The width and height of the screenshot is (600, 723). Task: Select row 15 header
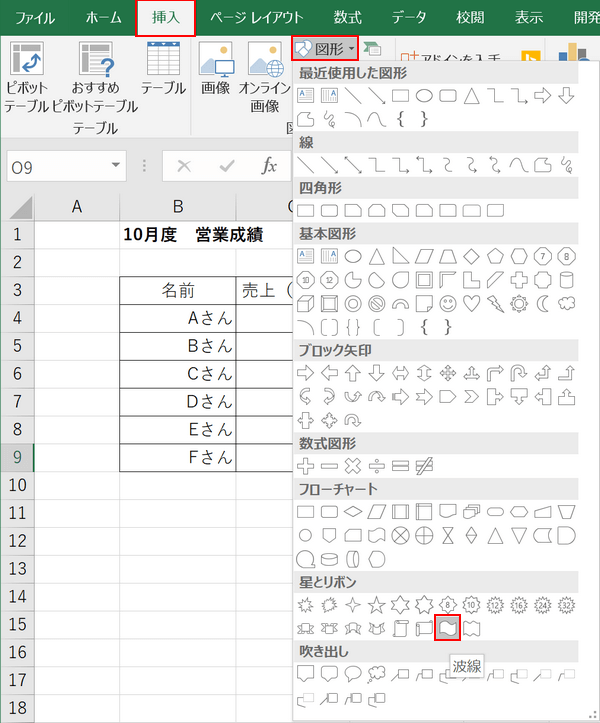pyautogui.click(x=17, y=624)
